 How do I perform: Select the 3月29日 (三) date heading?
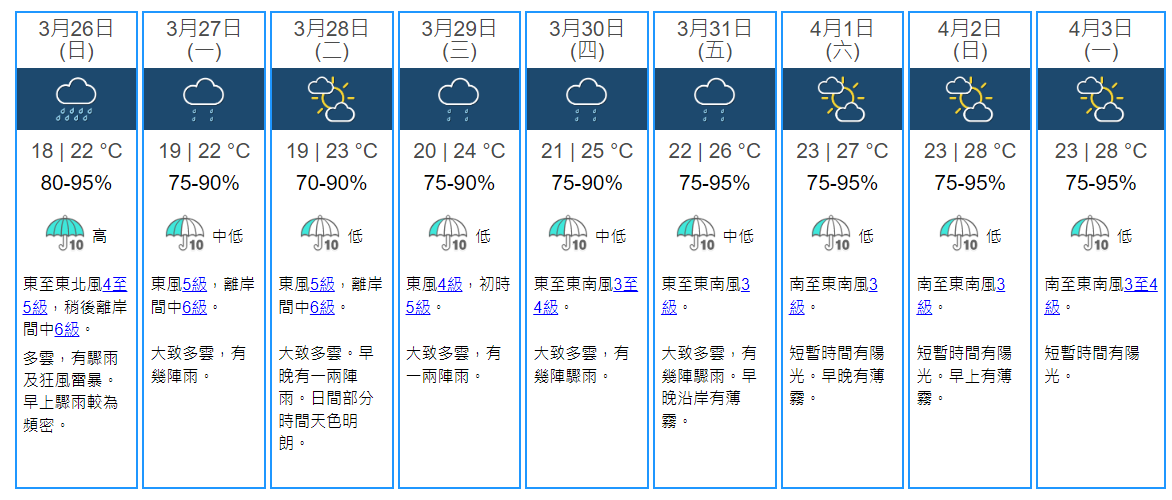459,39
